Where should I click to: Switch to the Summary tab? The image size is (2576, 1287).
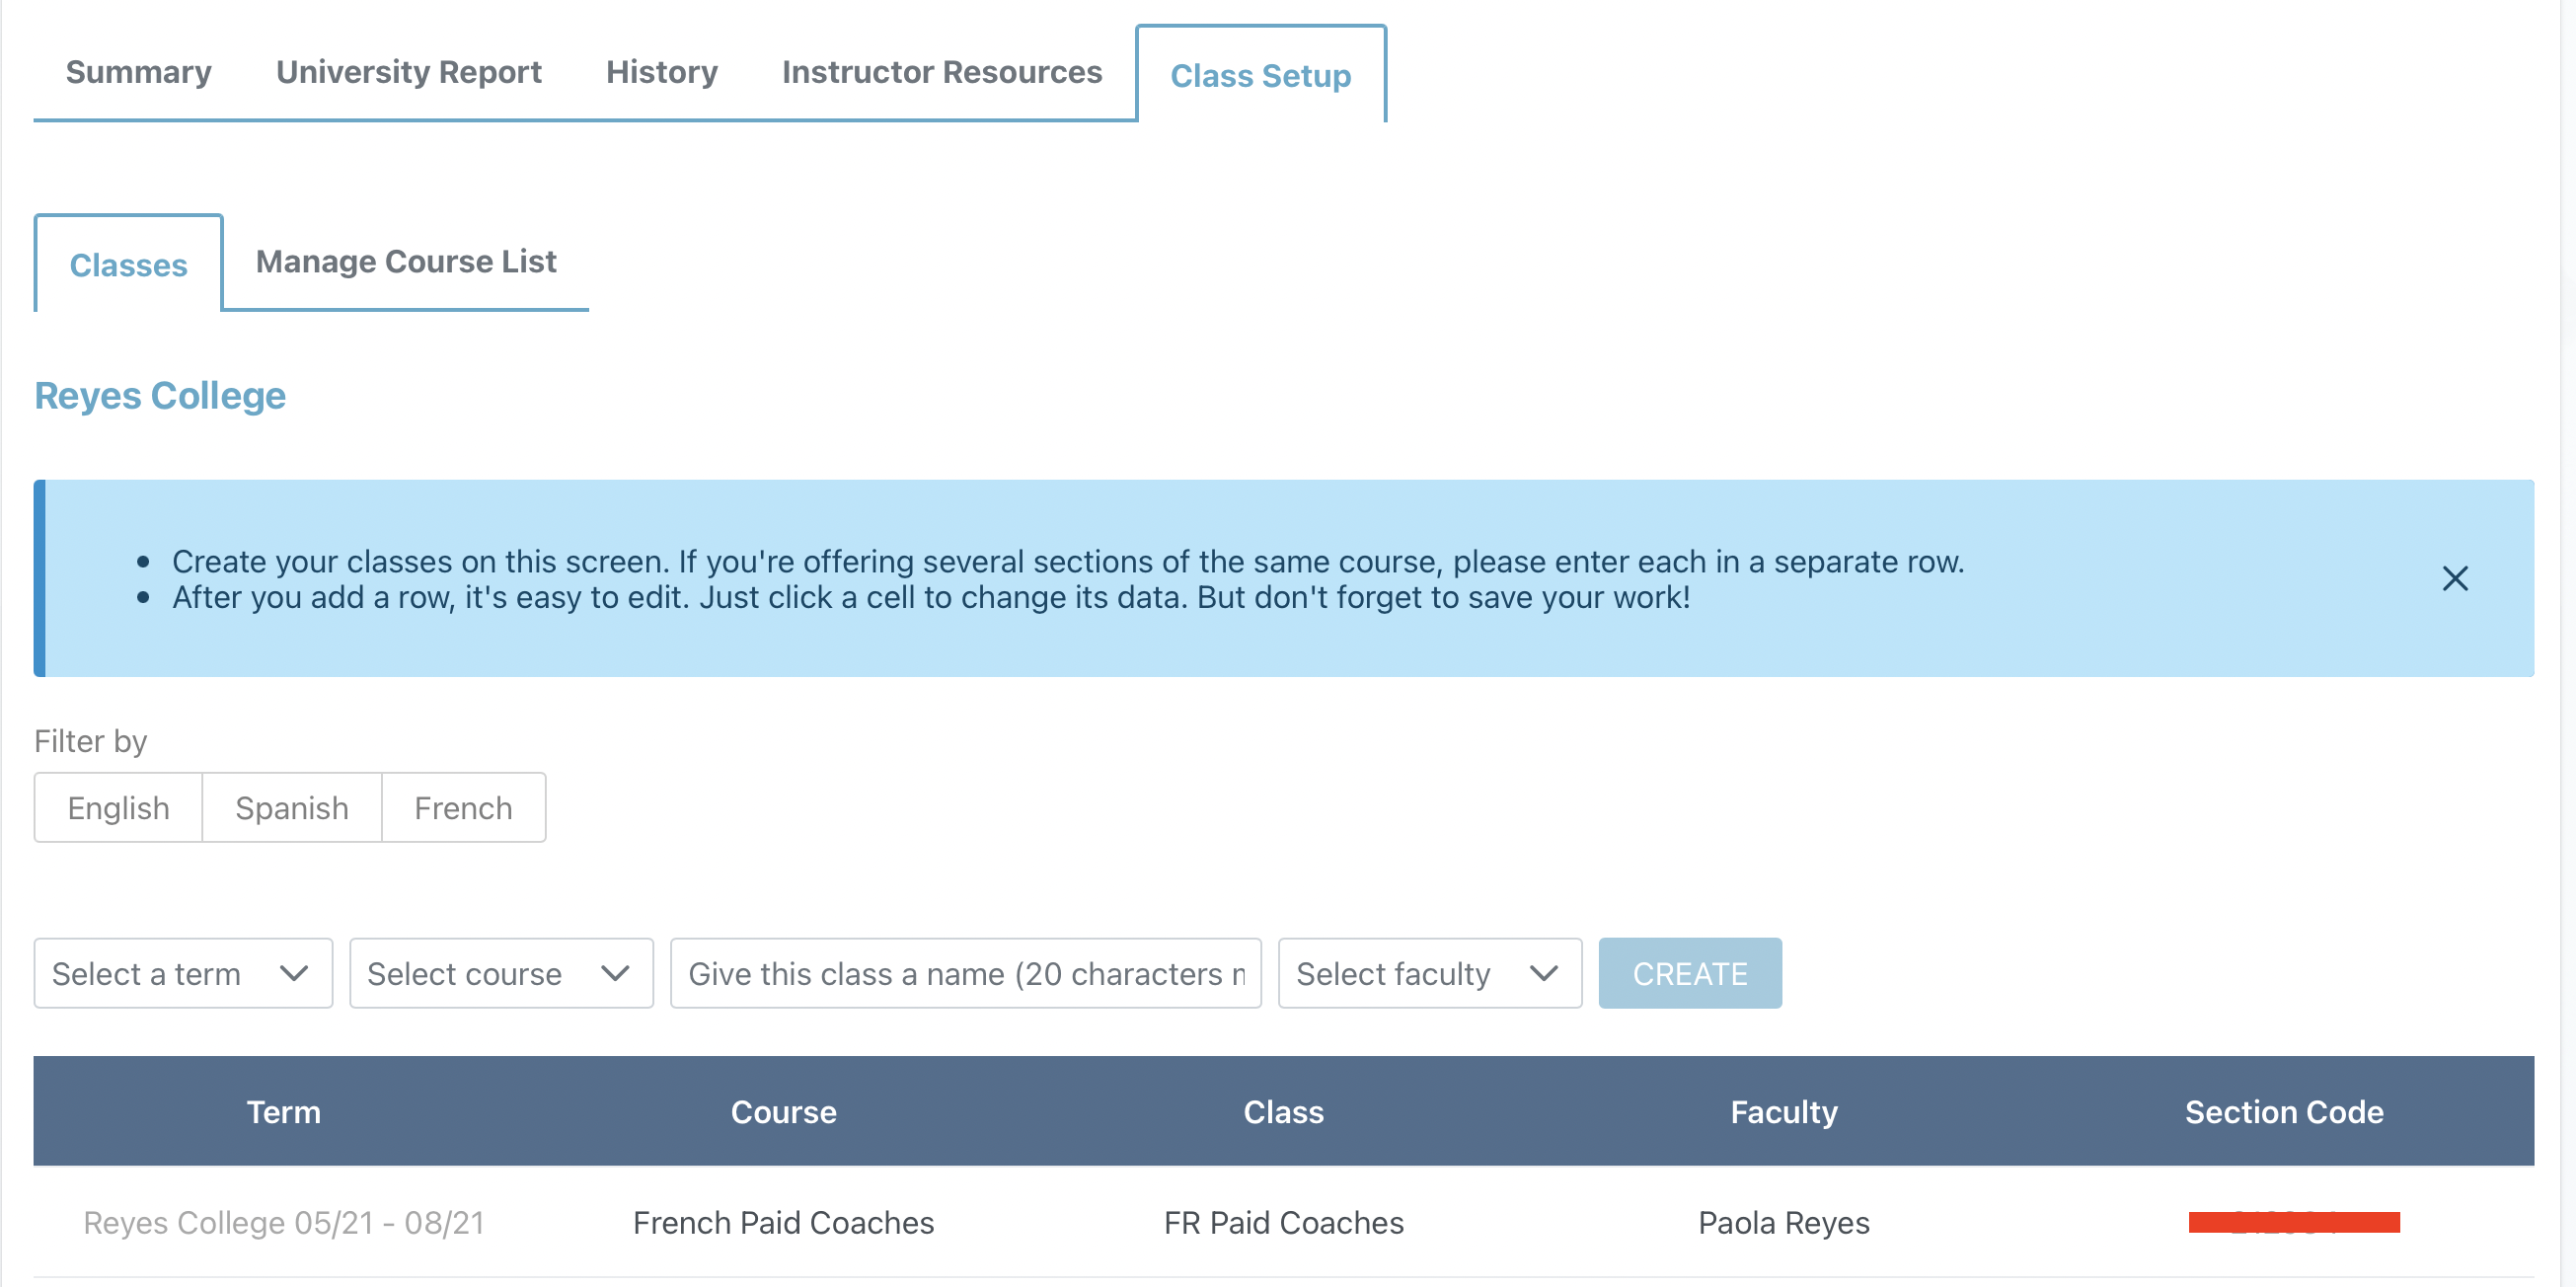click(x=139, y=72)
